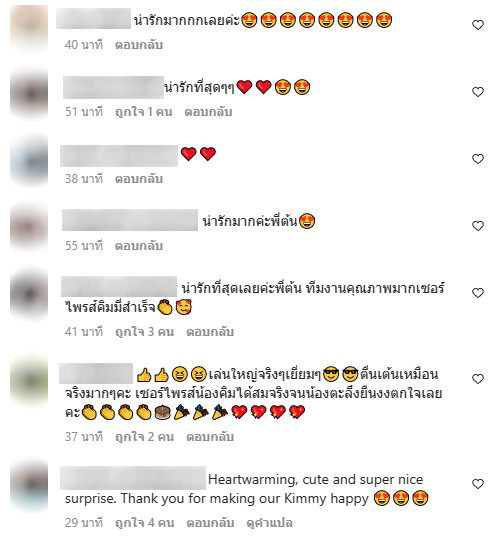The image size is (496, 550).
Task: View translation (ดูคำแปล) of the English comment
Action: pyautogui.click(x=269, y=523)
